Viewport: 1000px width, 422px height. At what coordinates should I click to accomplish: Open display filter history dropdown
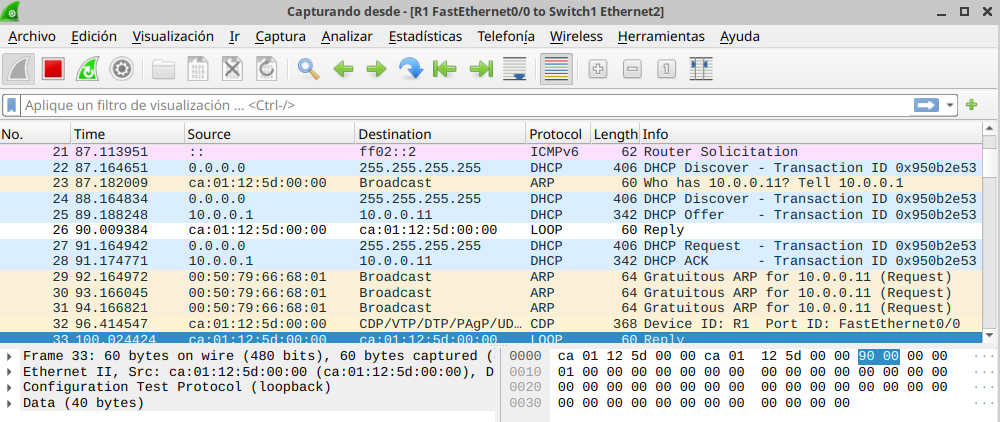[950, 105]
